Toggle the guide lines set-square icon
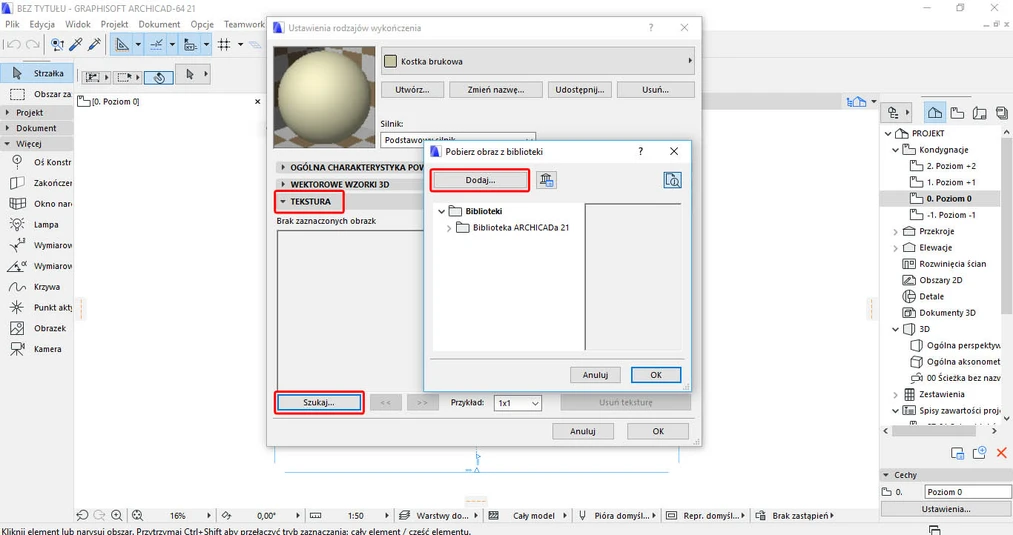The image size is (1013, 535). 121,45
